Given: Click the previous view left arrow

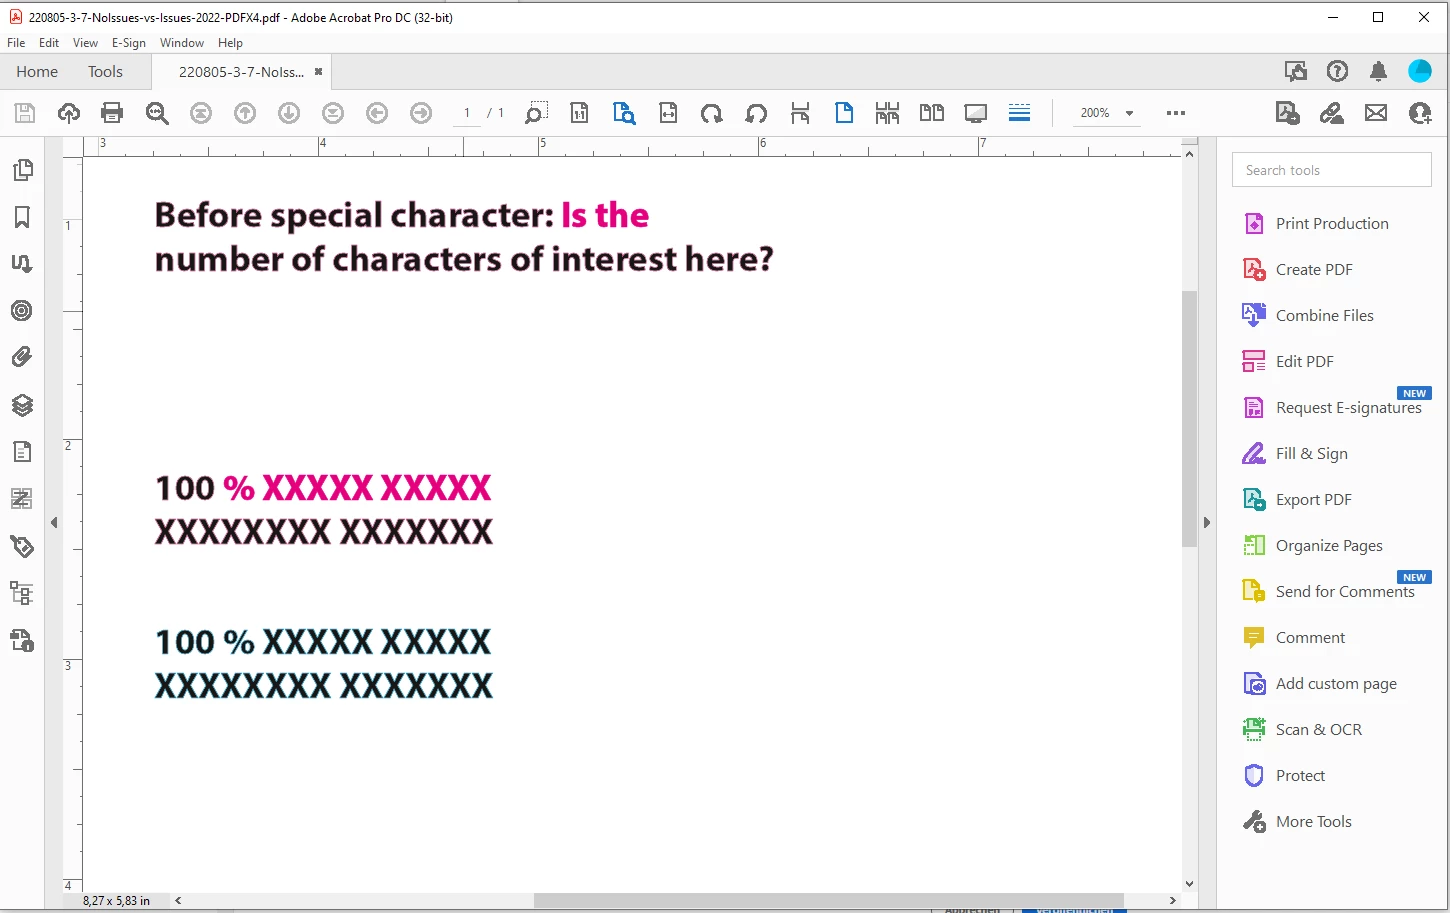Looking at the screenshot, I should coord(377,113).
